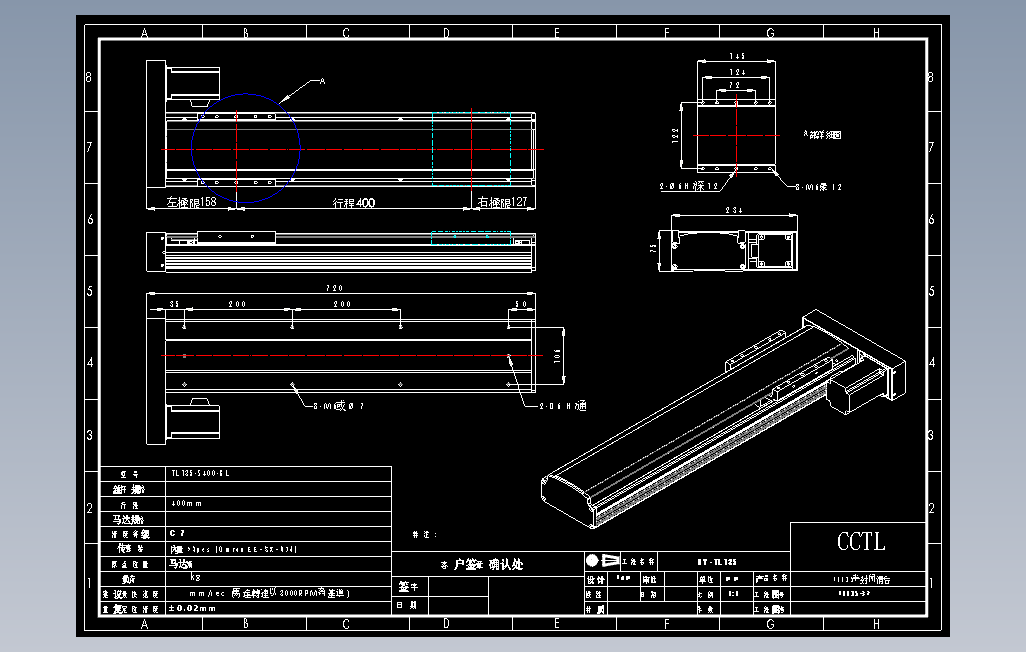Select the 2-Ø6H 深12 callout in detail view
Screen dimensions: 1026x652
coord(689,187)
